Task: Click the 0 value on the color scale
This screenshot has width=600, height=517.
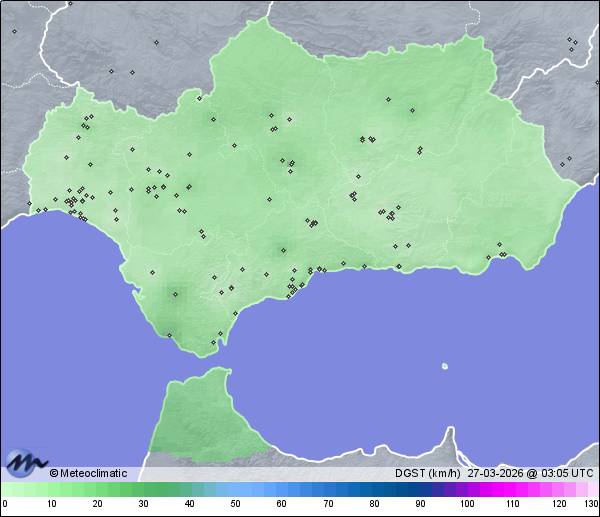Action: (x=5, y=504)
